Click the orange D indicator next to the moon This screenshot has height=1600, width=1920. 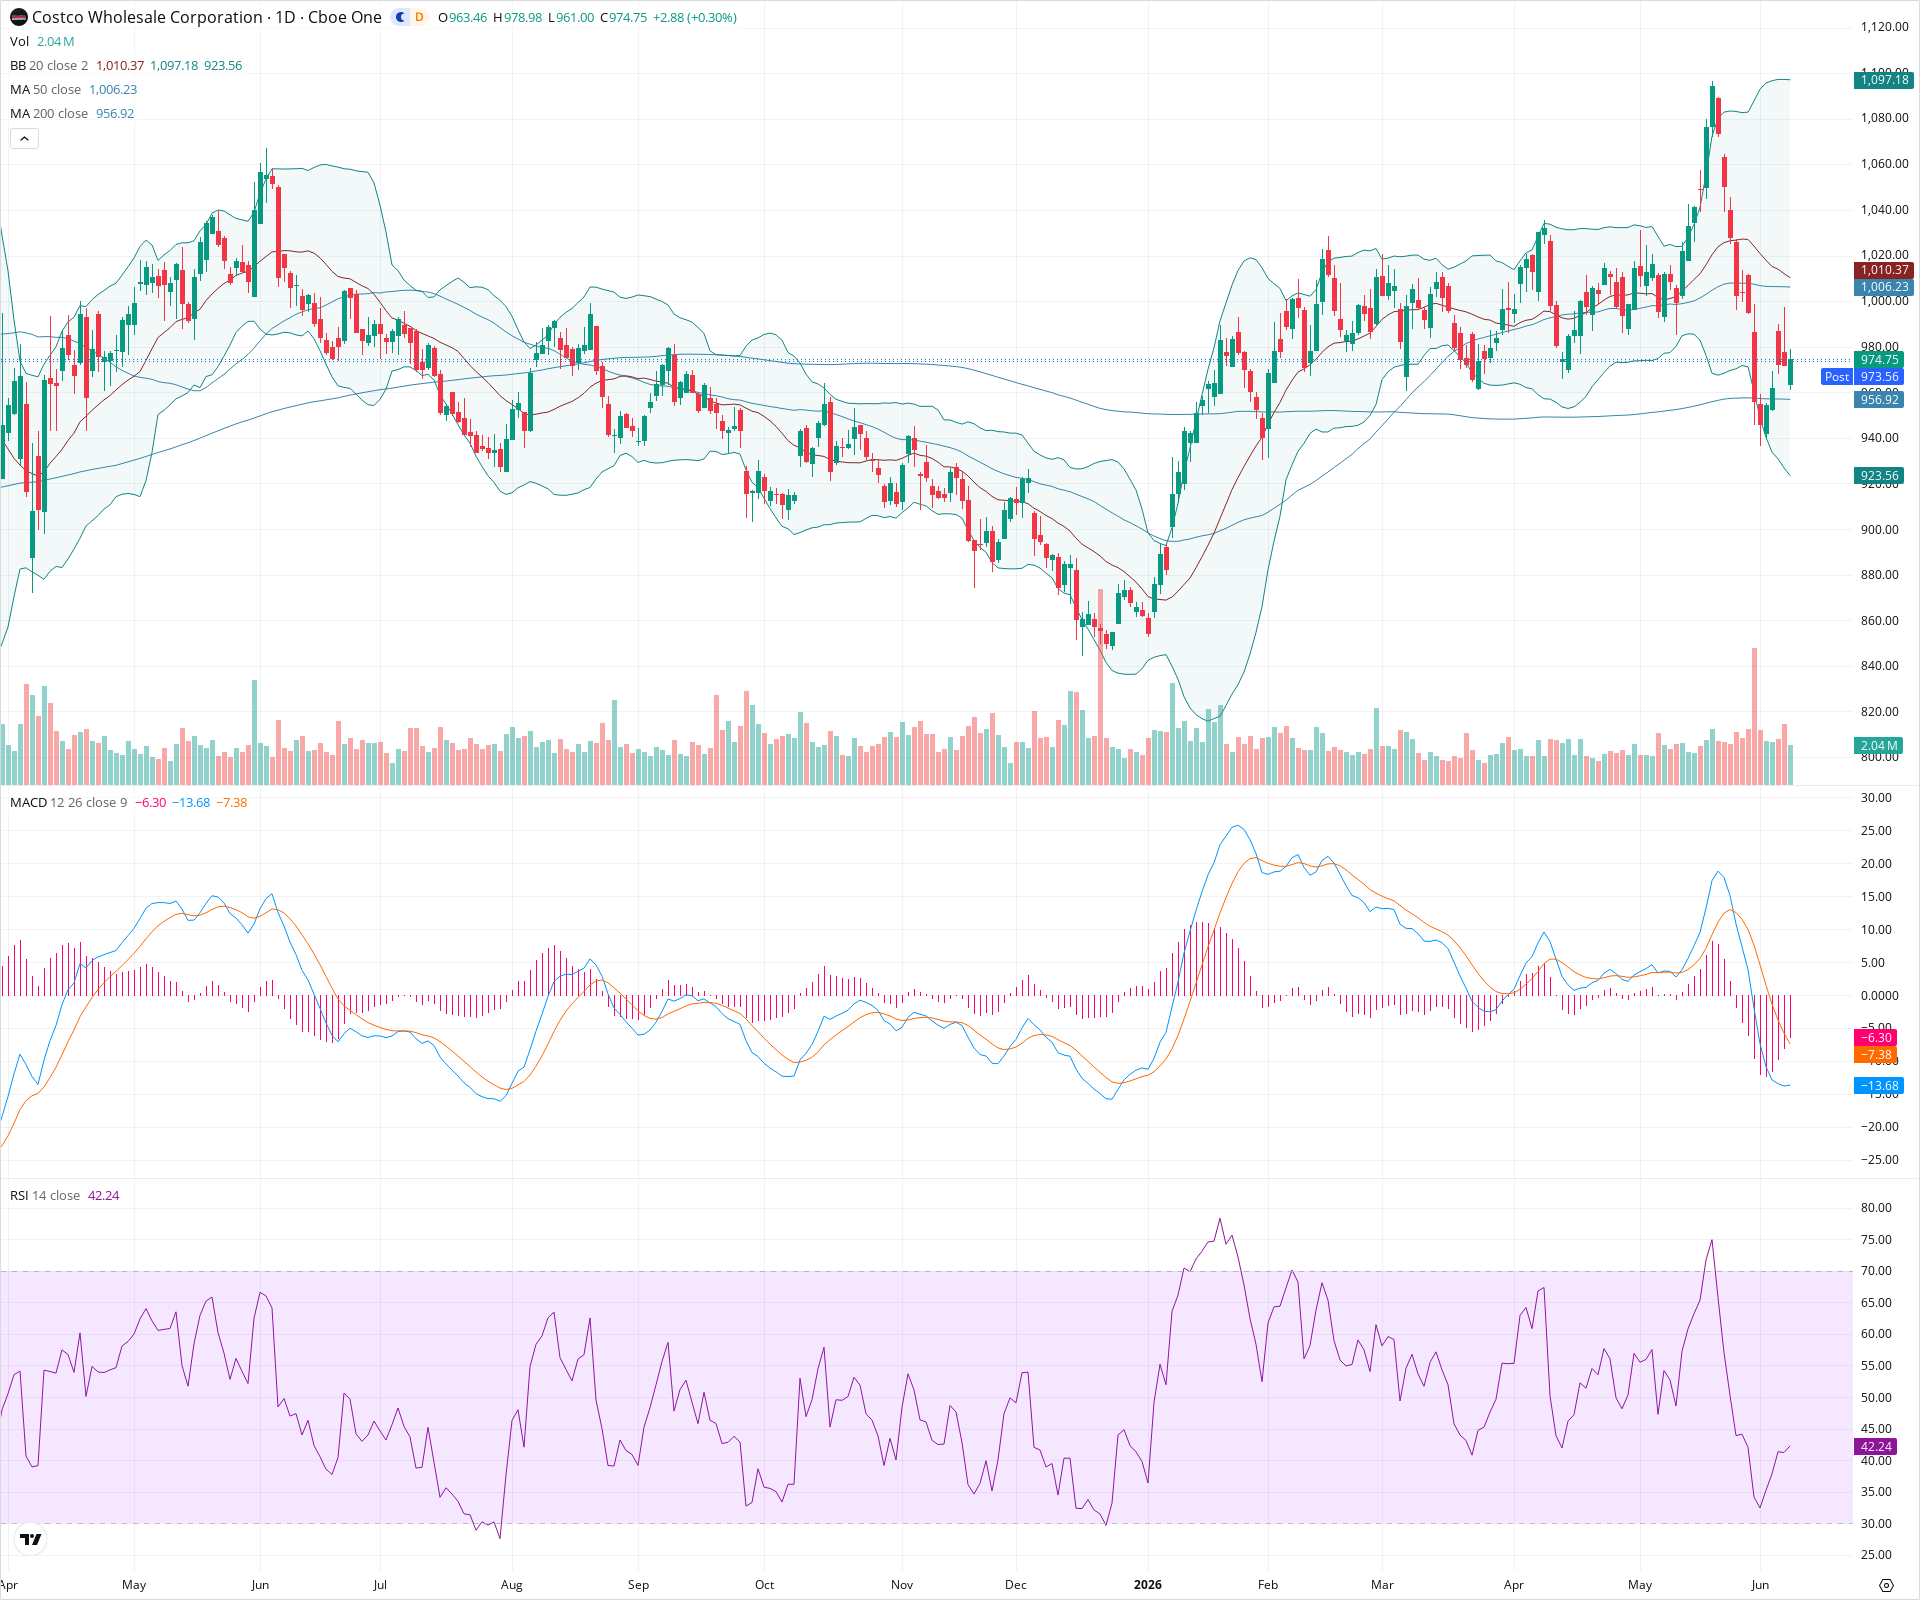click(x=419, y=17)
